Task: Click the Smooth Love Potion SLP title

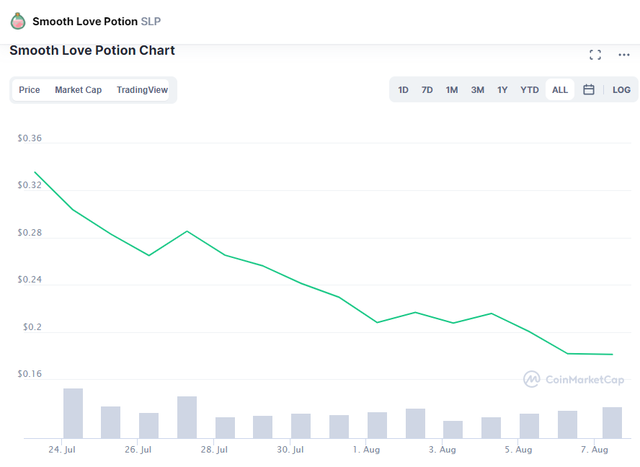Action: pyautogui.click(x=96, y=21)
